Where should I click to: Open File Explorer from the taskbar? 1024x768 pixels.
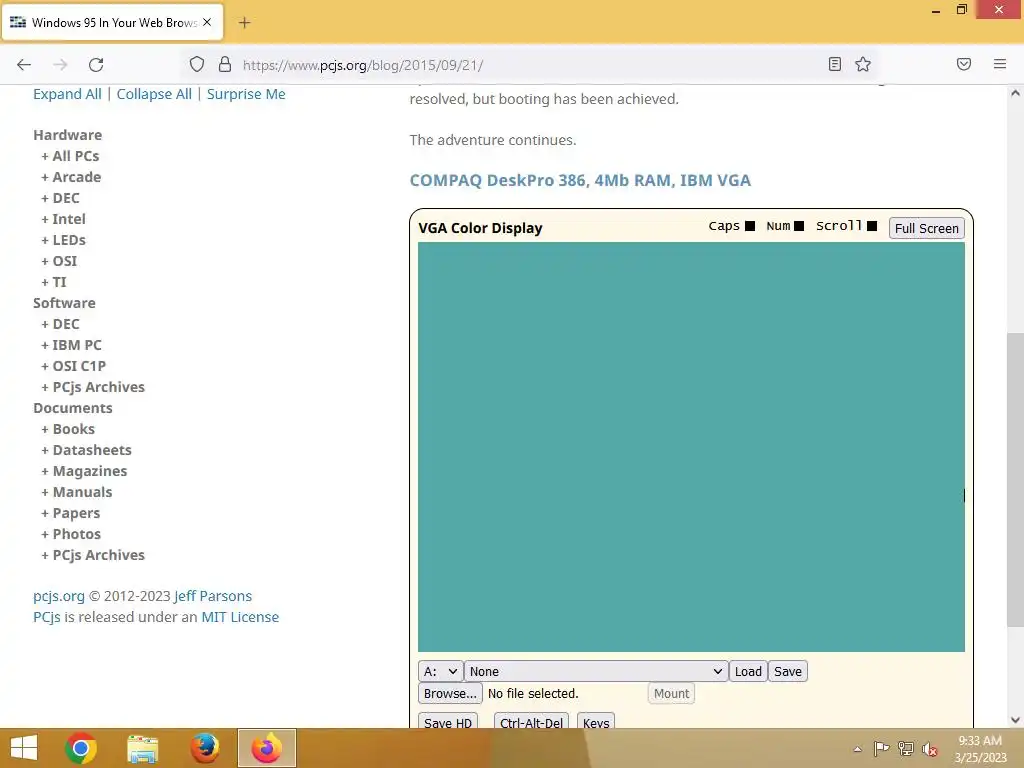[142, 748]
